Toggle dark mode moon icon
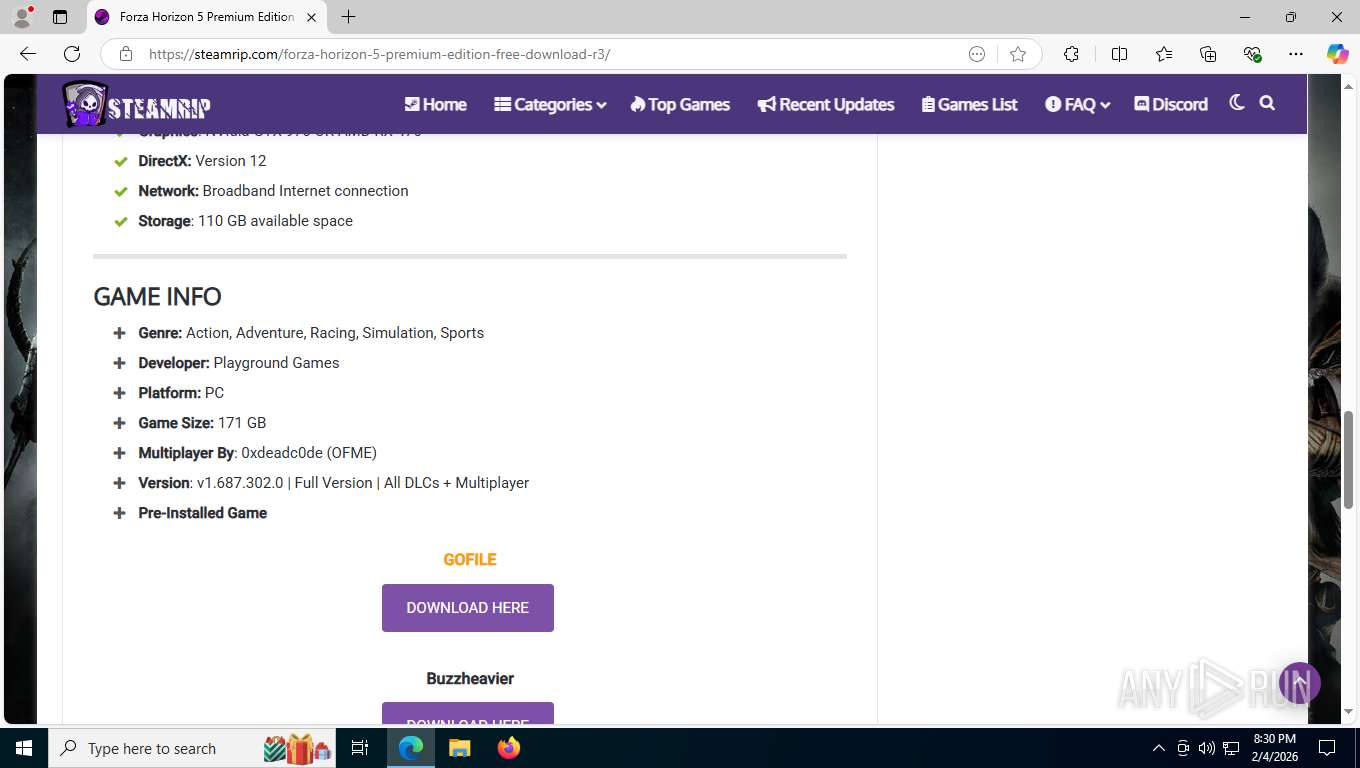 pos(1237,102)
